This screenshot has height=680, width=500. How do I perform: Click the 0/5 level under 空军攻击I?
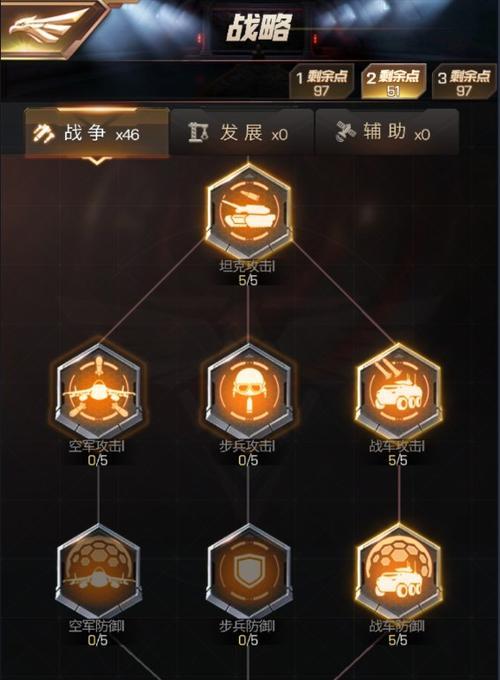pyautogui.click(x=98, y=460)
